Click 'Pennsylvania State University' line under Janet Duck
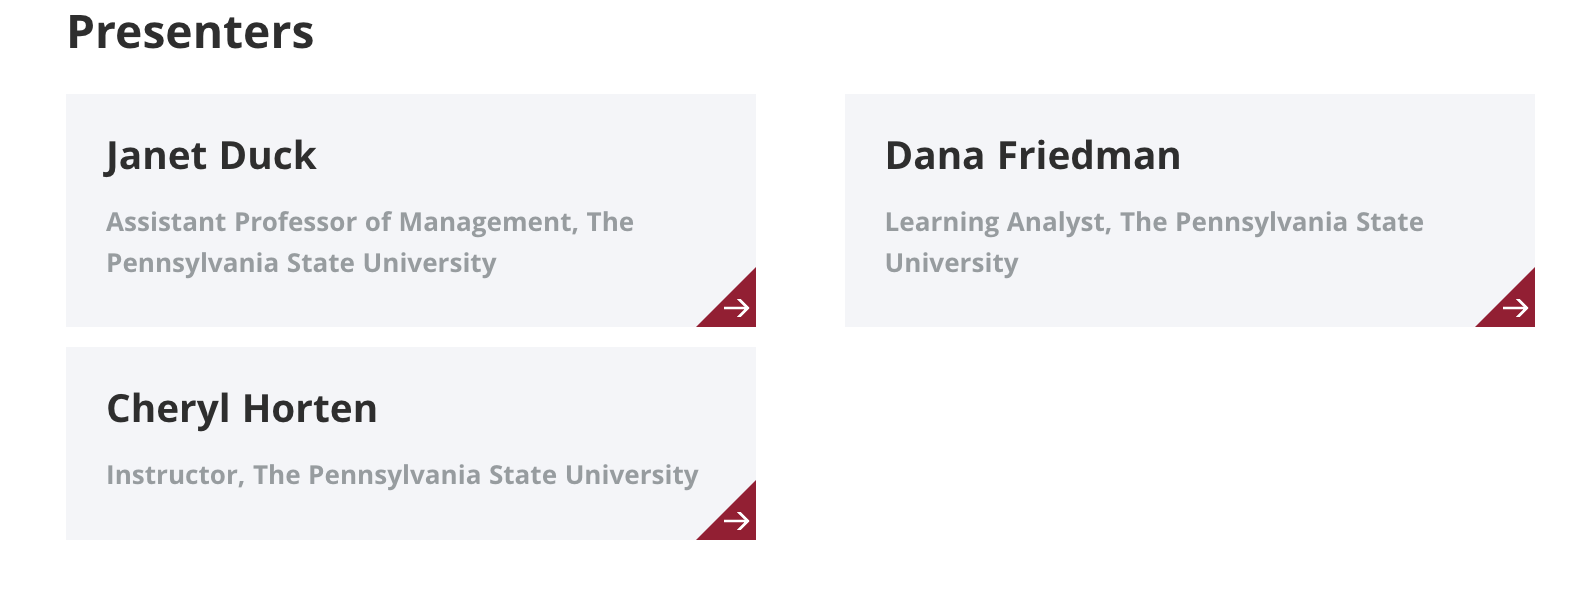 click(x=301, y=263)
